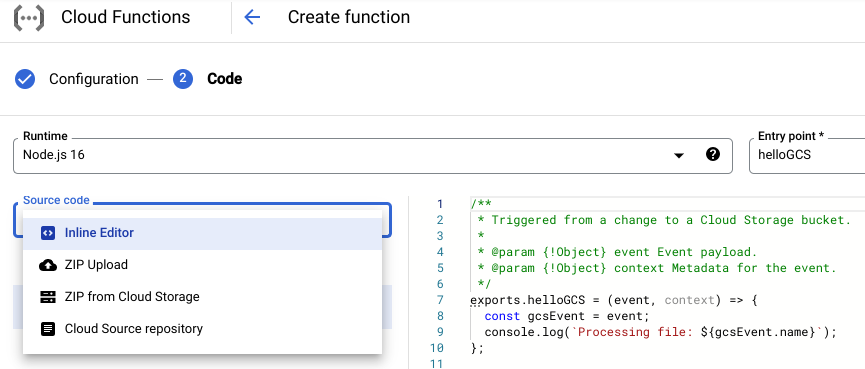The width and height of the screenshot is (865, 369).
Task: Click the Cloud Source repository document icon
Action: (48, 329)
